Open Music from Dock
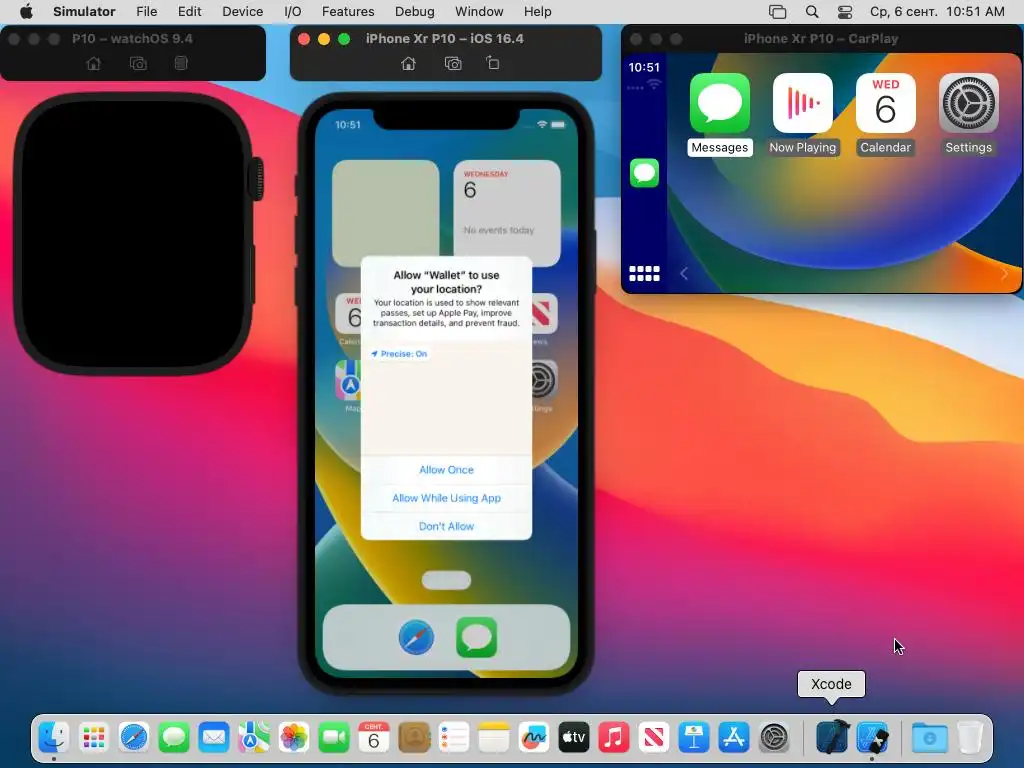The width and height of the screenshot is (1024, 768). coord(614,738)
